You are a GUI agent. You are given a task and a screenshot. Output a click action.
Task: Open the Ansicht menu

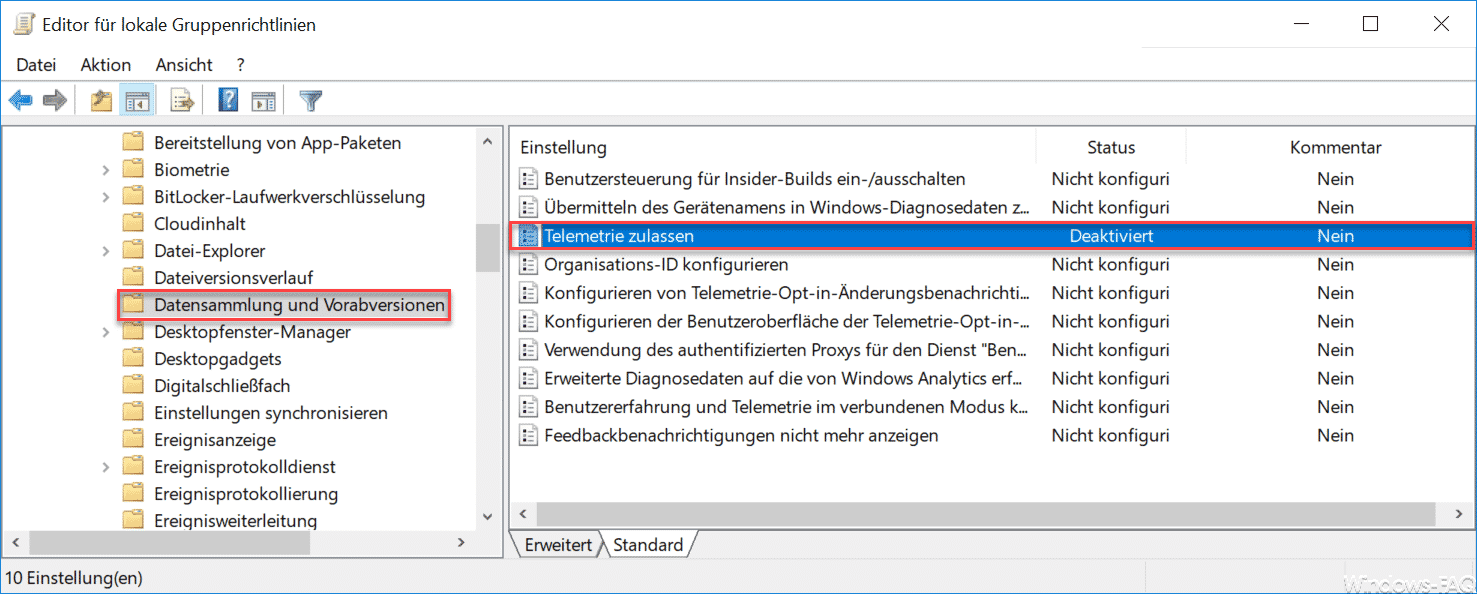coord(184,65)
